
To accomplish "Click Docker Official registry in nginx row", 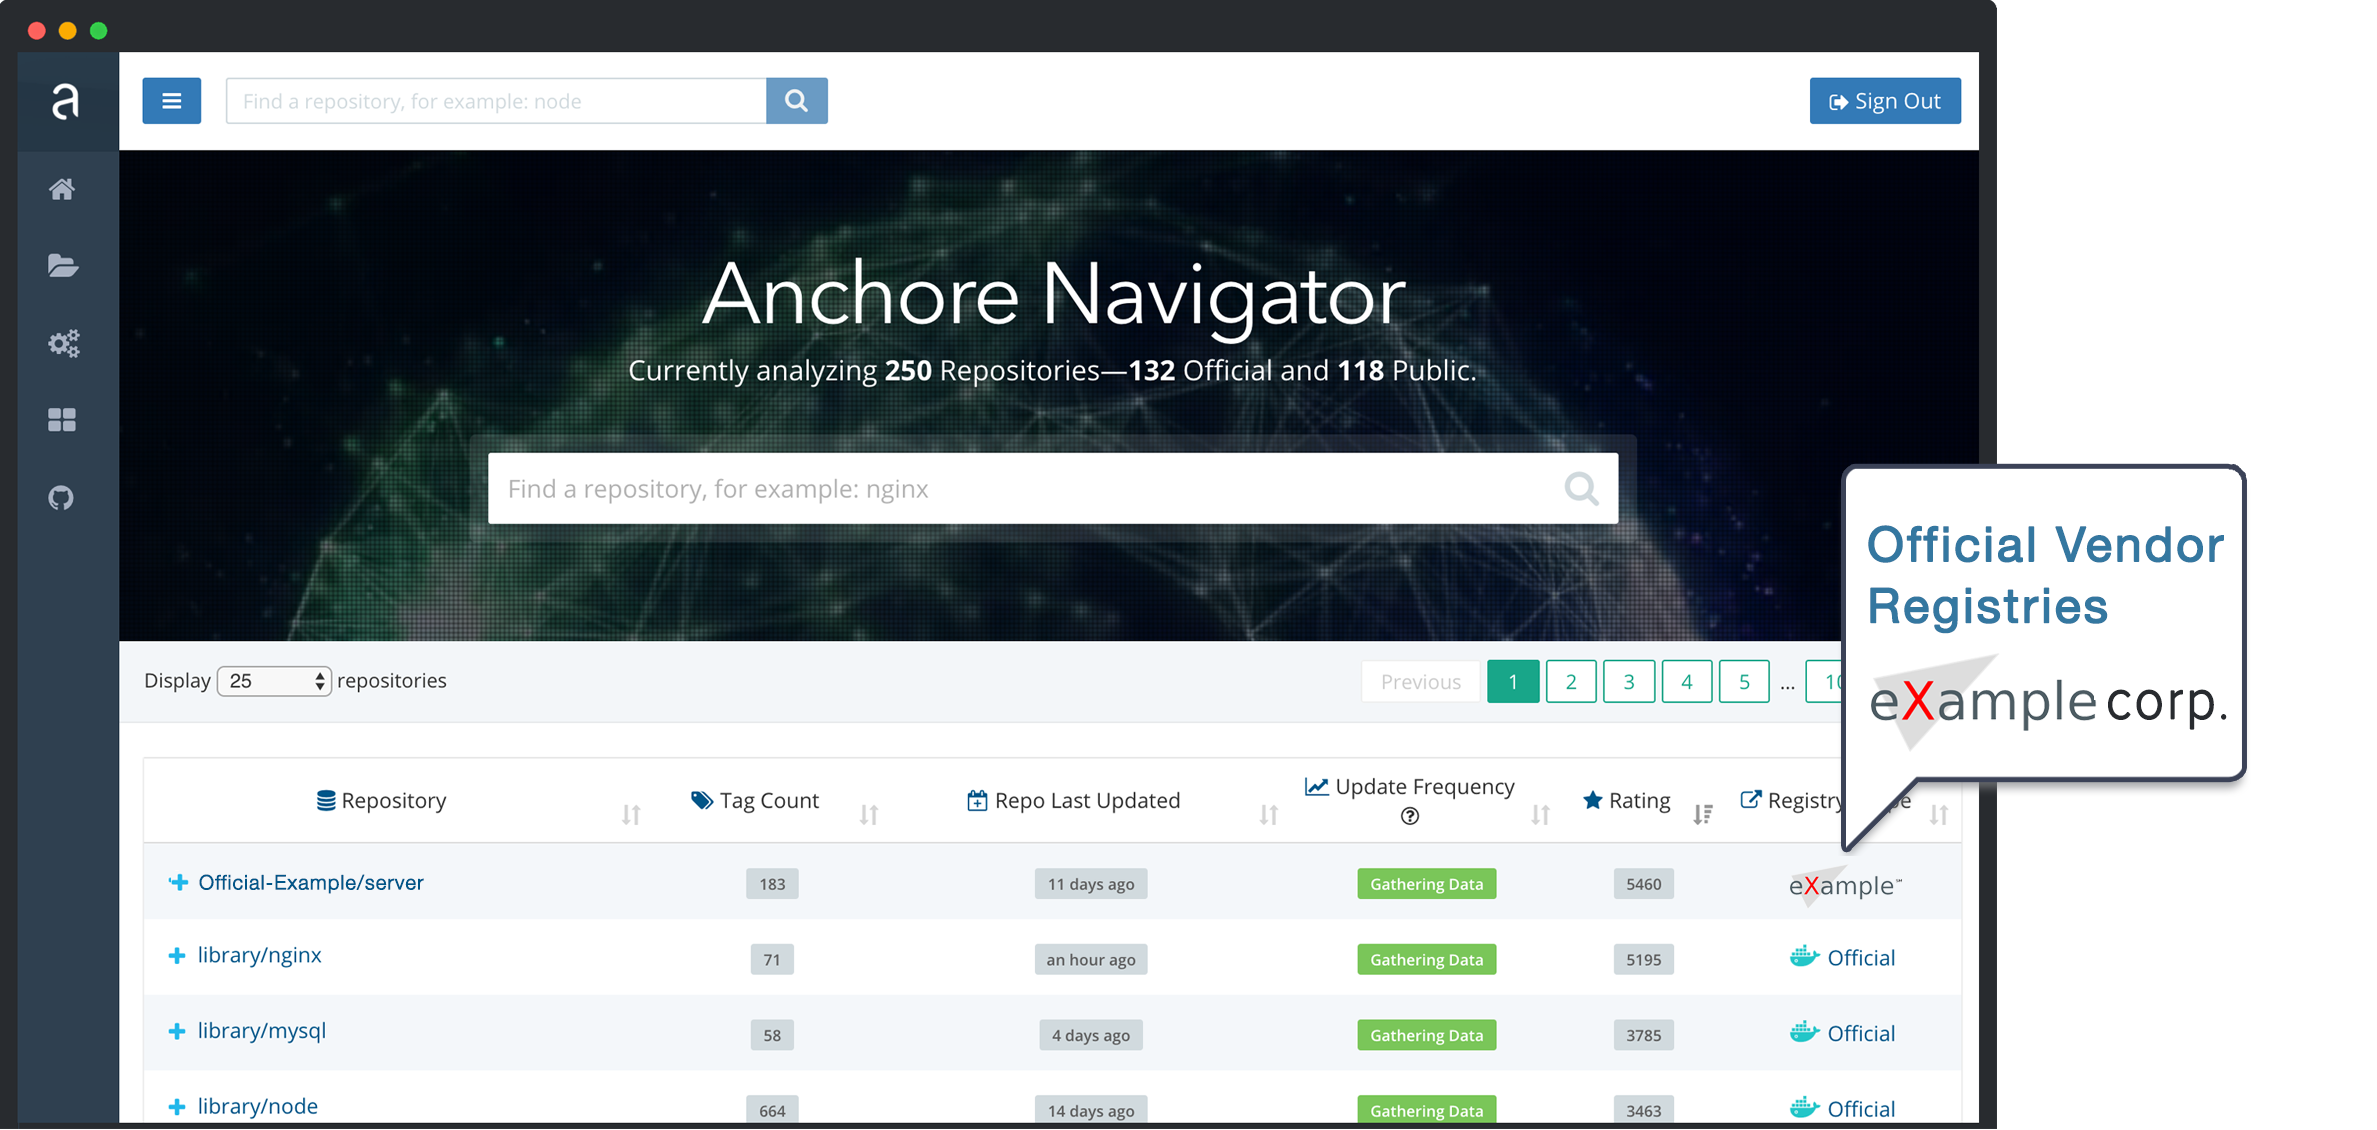I will pyautogui.click(x=1842, y=958).
